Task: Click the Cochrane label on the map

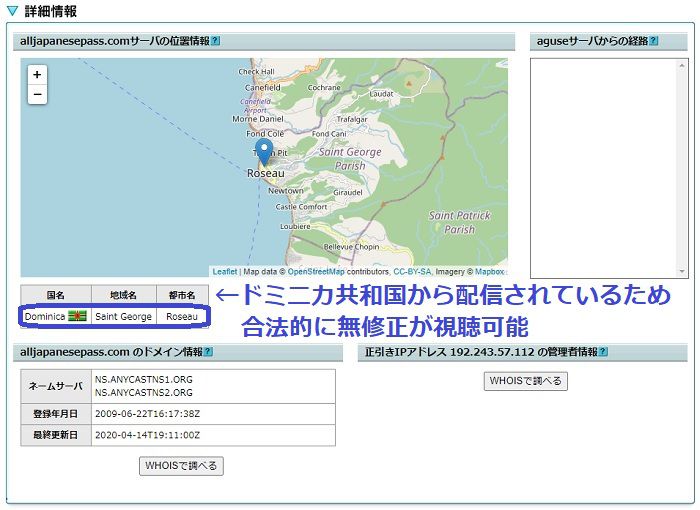Action: 324,88
